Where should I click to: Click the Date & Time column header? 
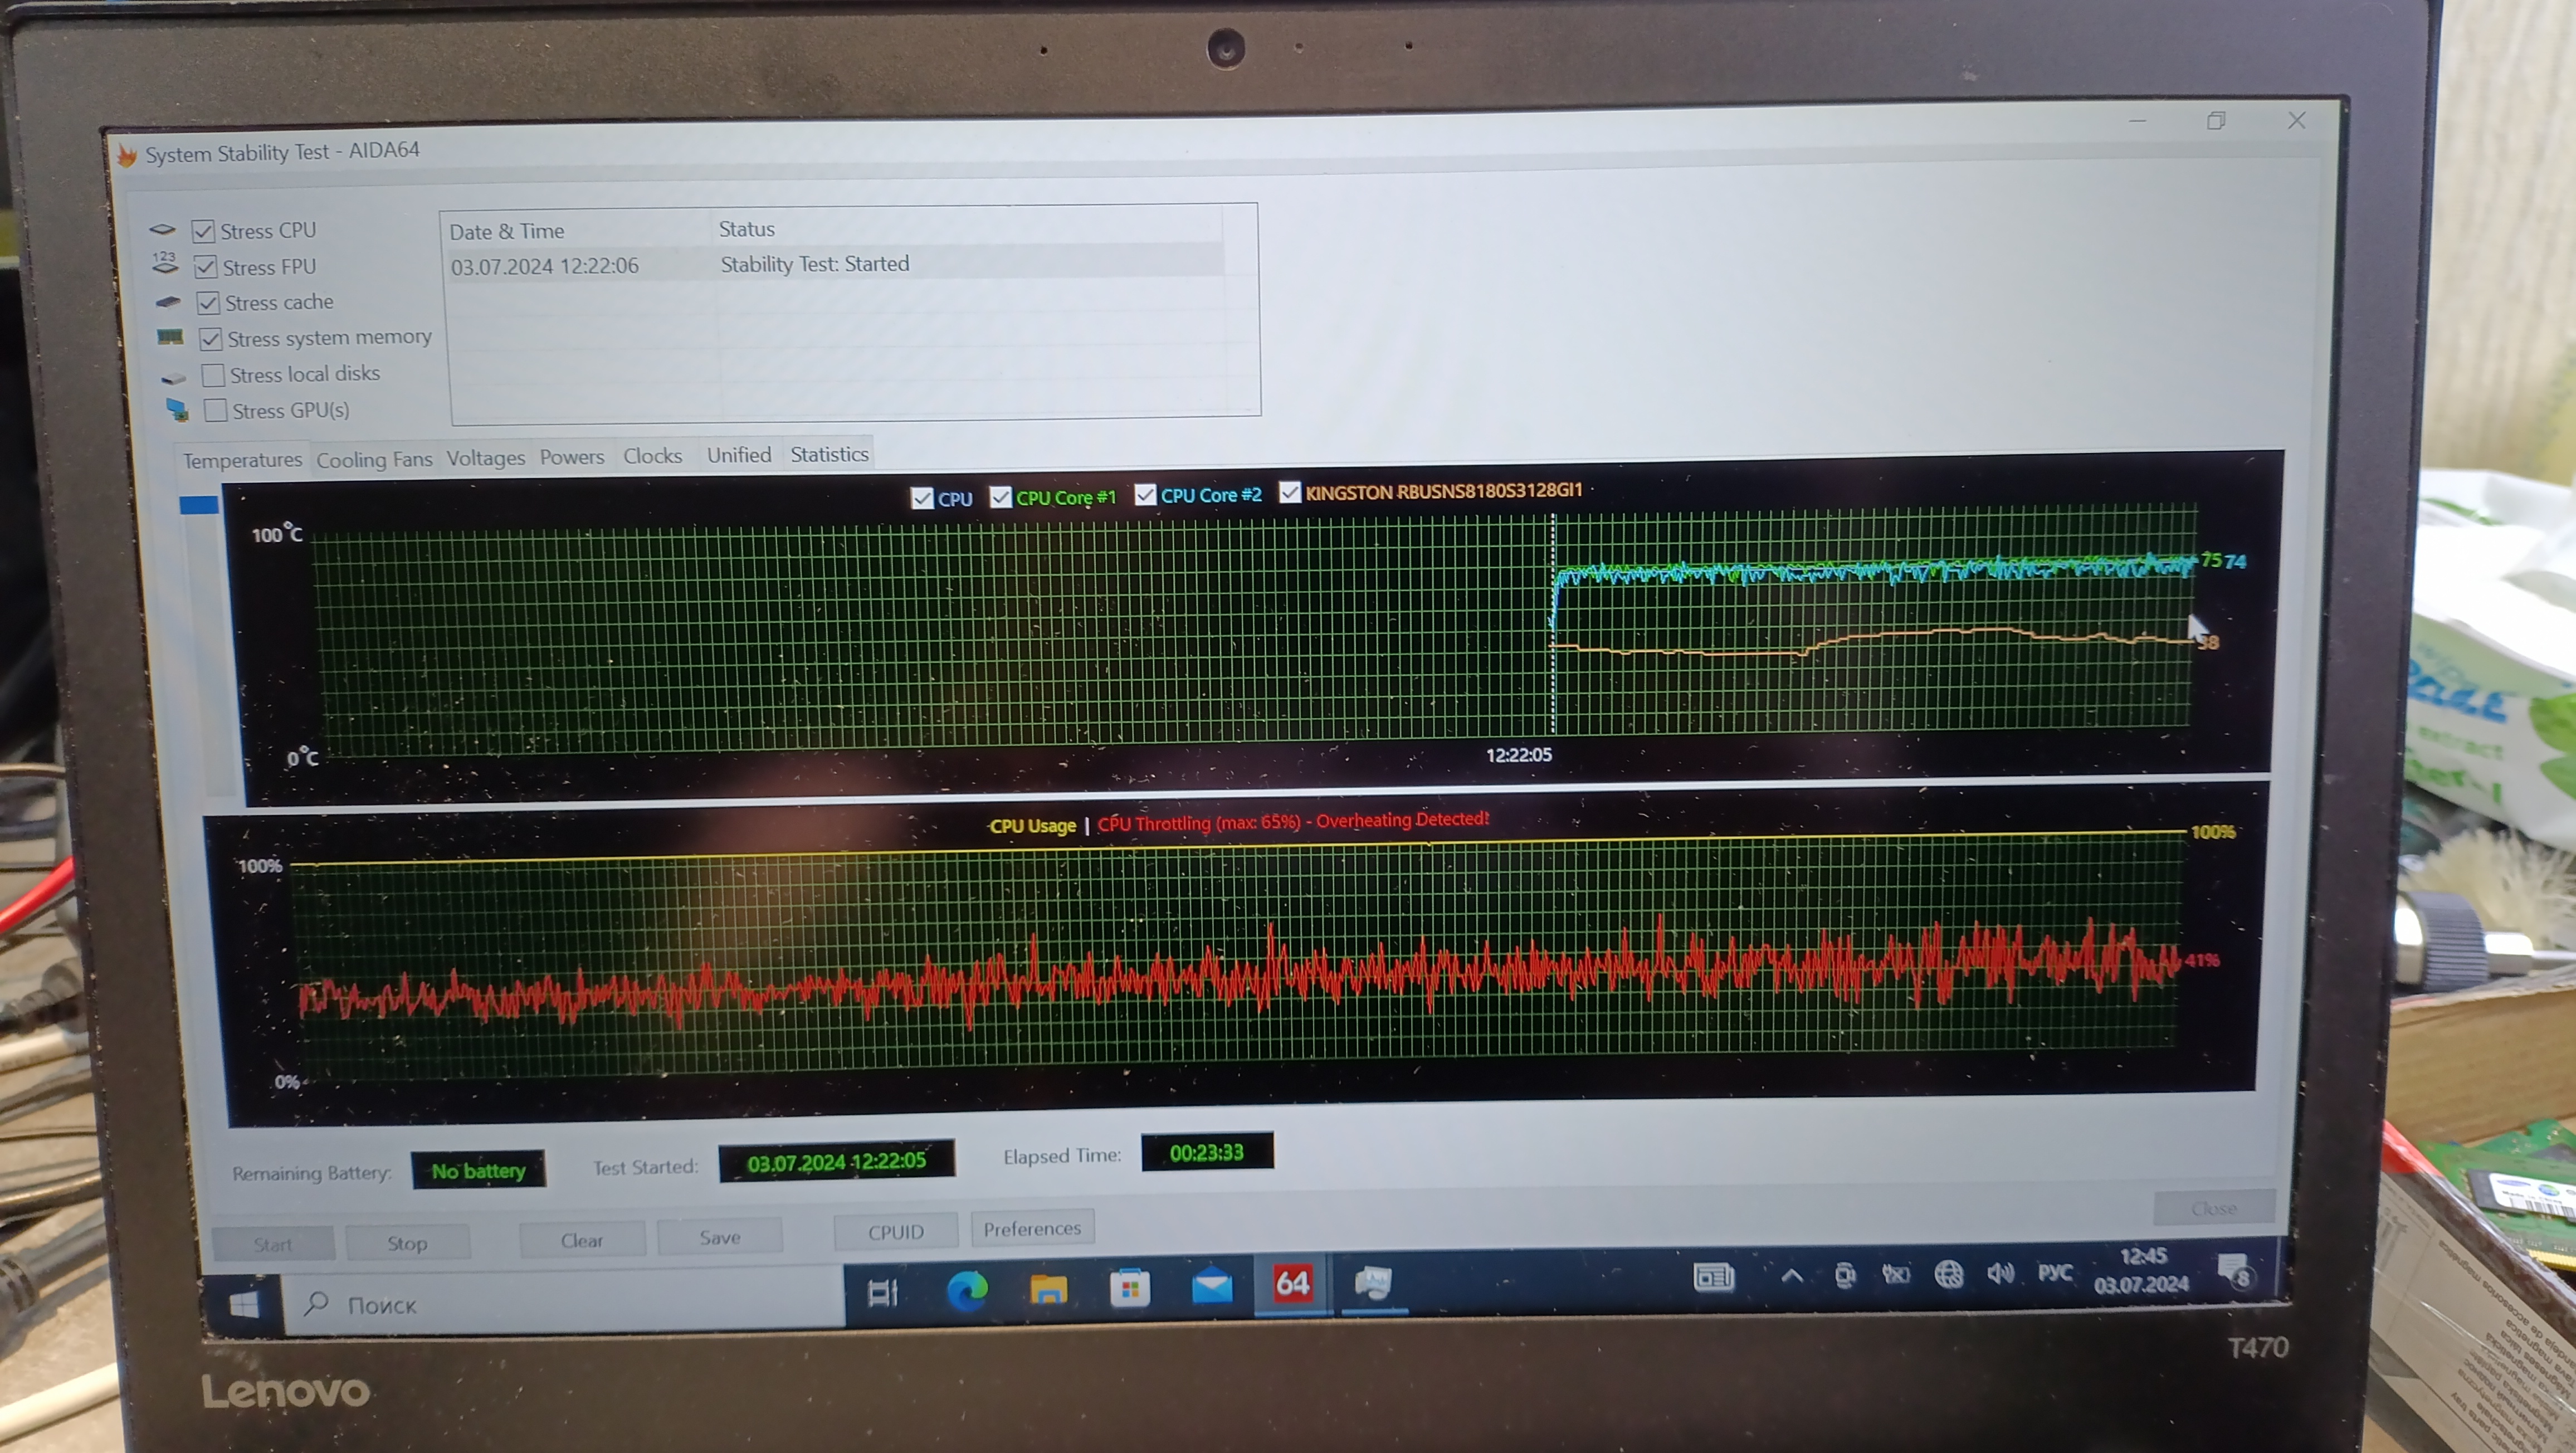[x=506, y=231]
